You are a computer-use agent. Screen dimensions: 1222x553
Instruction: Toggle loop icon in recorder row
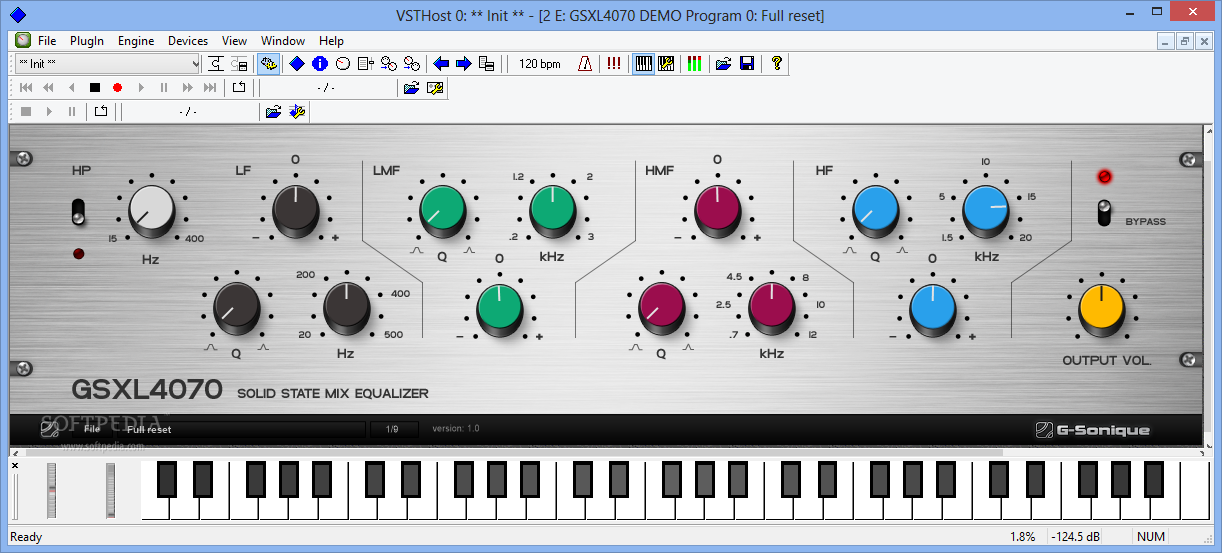point(238,88)
